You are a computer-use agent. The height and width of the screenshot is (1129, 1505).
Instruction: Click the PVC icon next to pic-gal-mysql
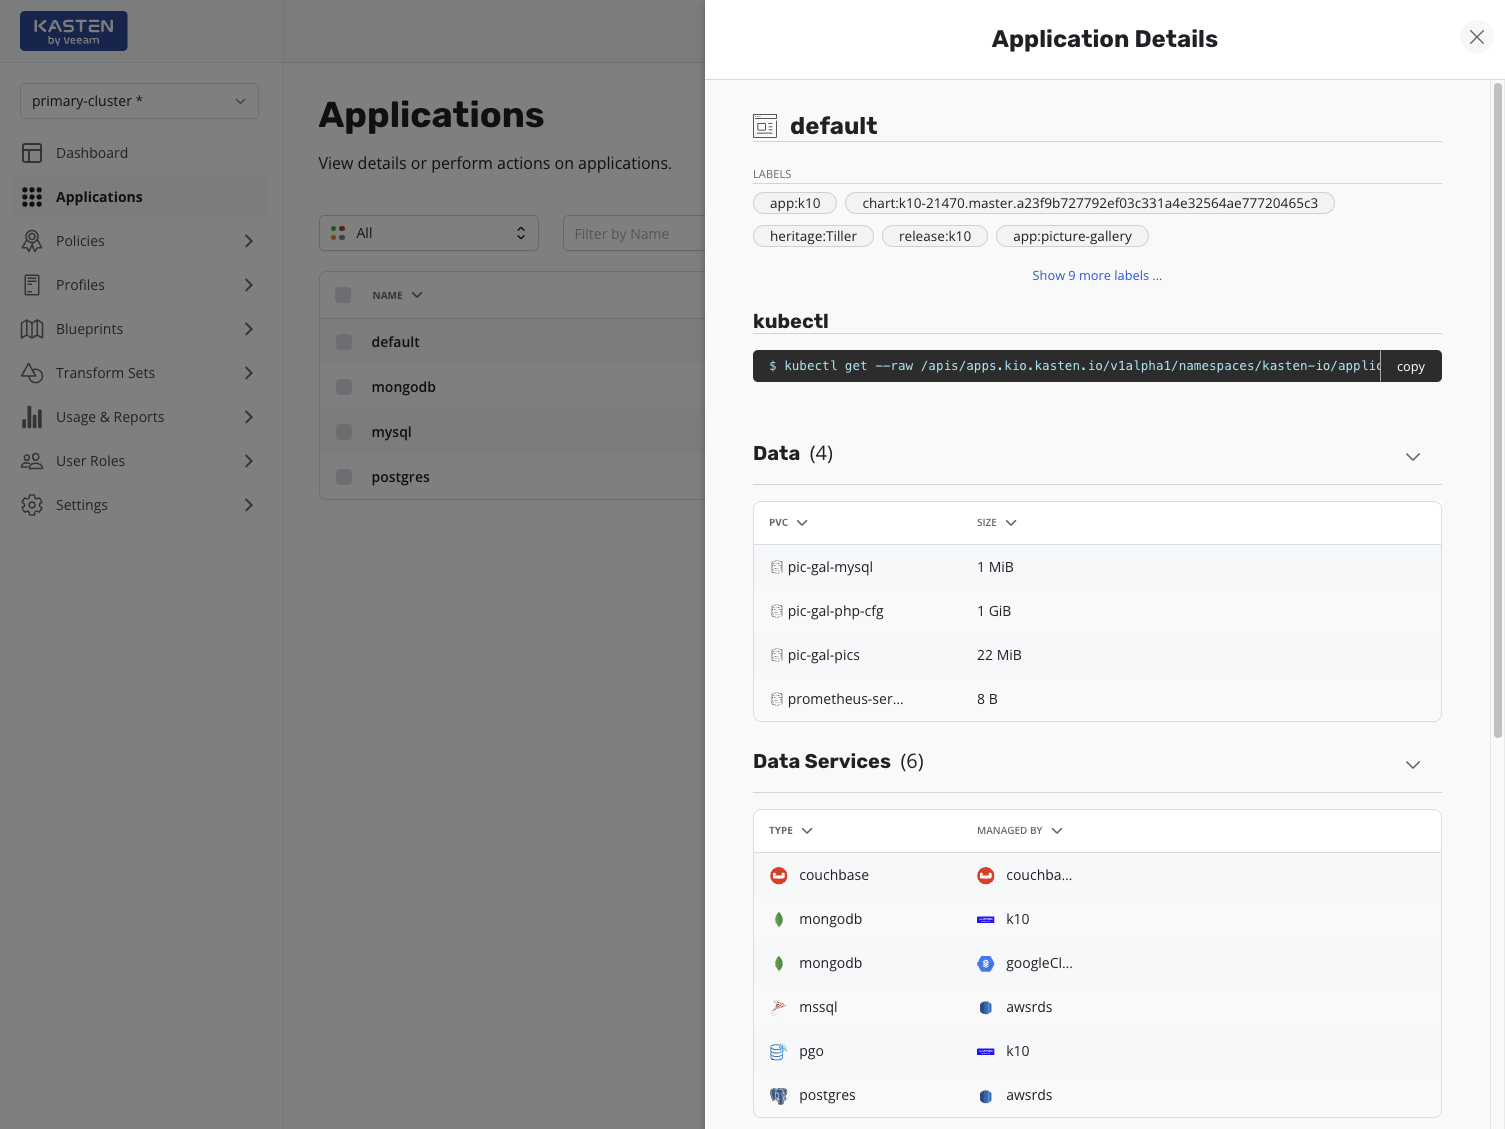[777, 567]
